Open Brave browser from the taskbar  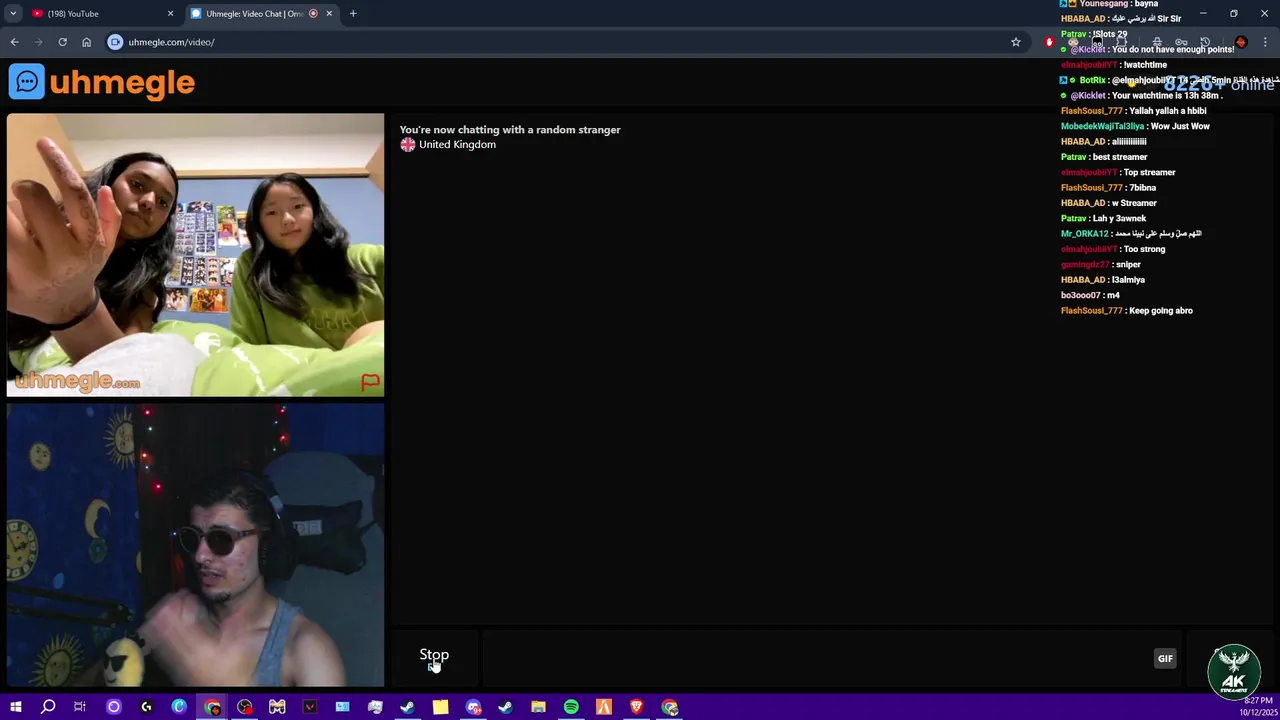pyautogui.click(x=636, y=707)
